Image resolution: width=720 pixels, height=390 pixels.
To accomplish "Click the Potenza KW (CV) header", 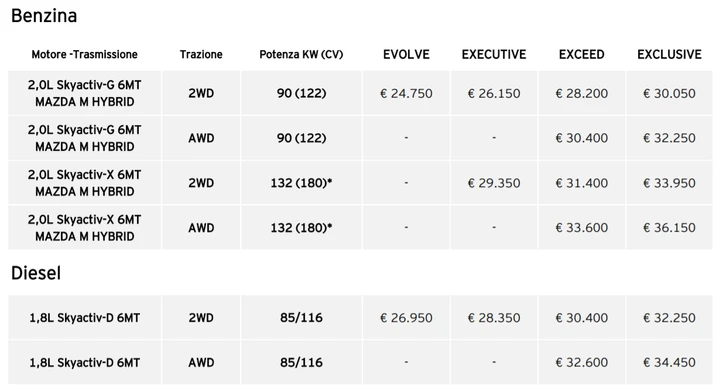I will (301, 55).
